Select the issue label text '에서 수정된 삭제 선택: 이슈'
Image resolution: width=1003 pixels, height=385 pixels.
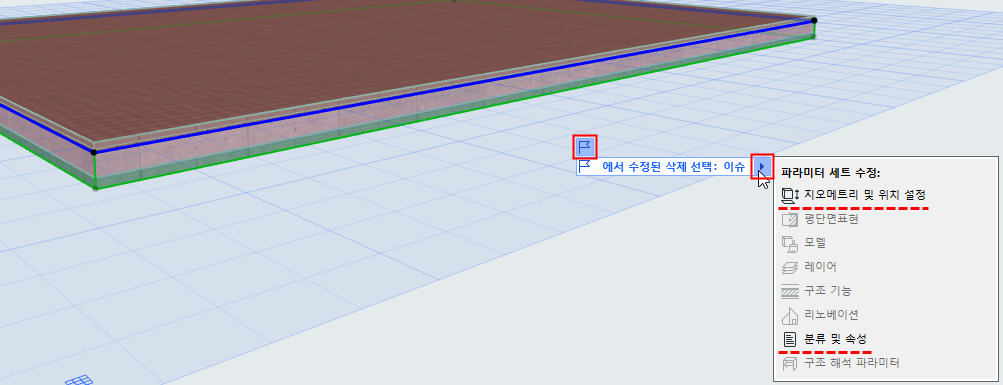[x=673, y=167]
